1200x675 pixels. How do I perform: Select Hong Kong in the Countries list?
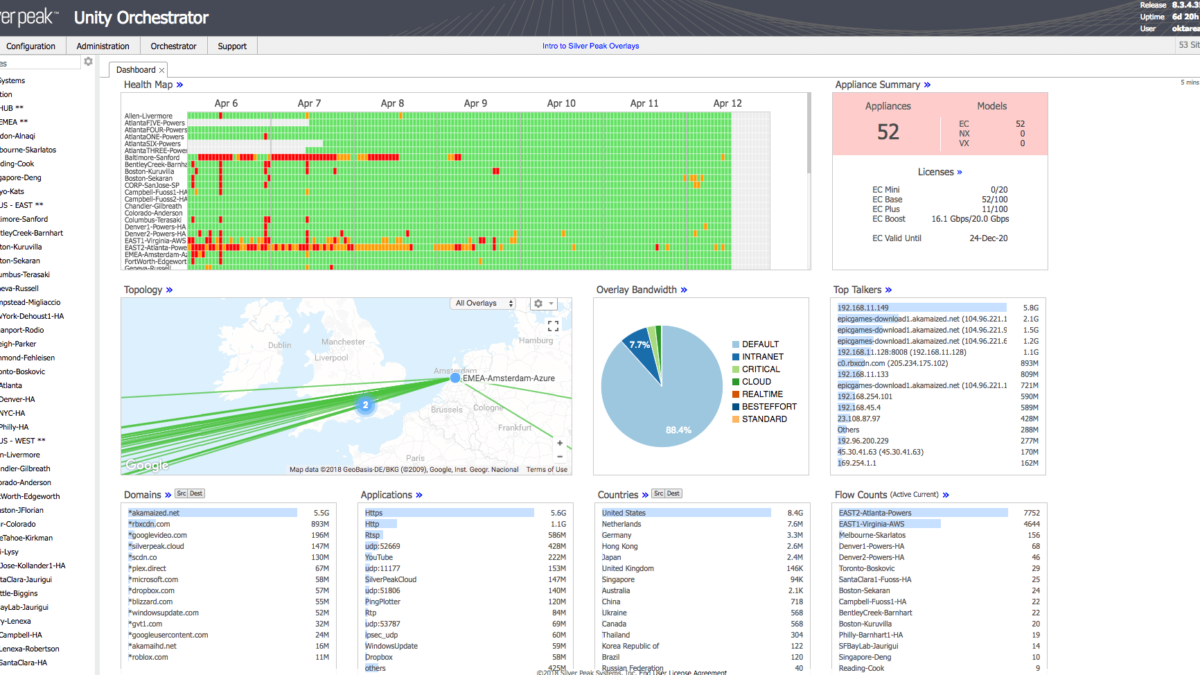coord(702,546)
